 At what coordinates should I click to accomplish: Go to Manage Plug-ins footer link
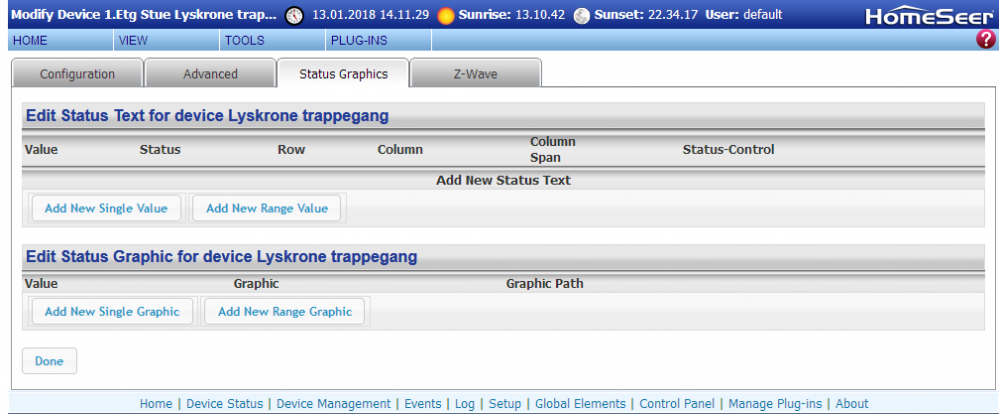coord(775,404)
